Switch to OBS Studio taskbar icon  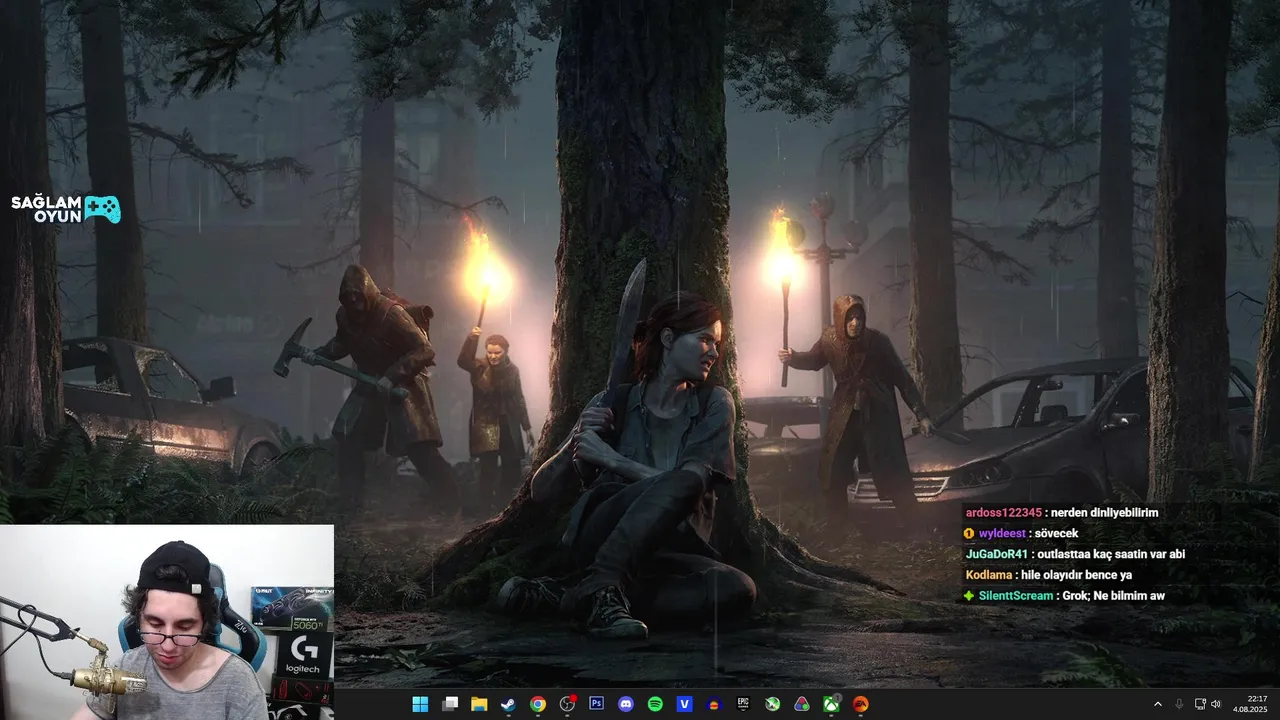[x=568, y=704]
